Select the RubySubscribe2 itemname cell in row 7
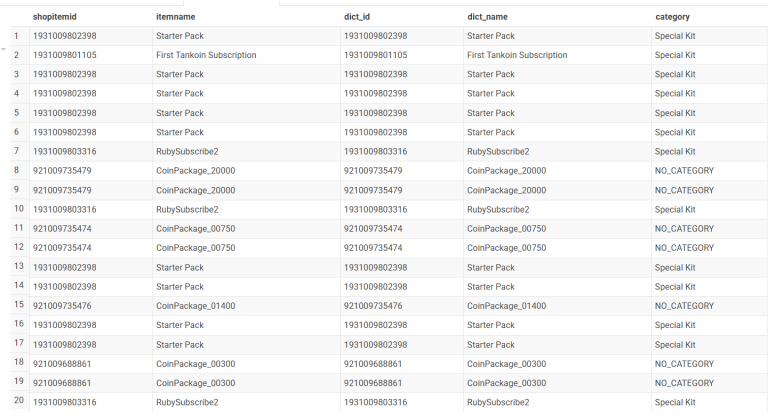The width and height of the screenshot is (768, 417). [187, 152]
